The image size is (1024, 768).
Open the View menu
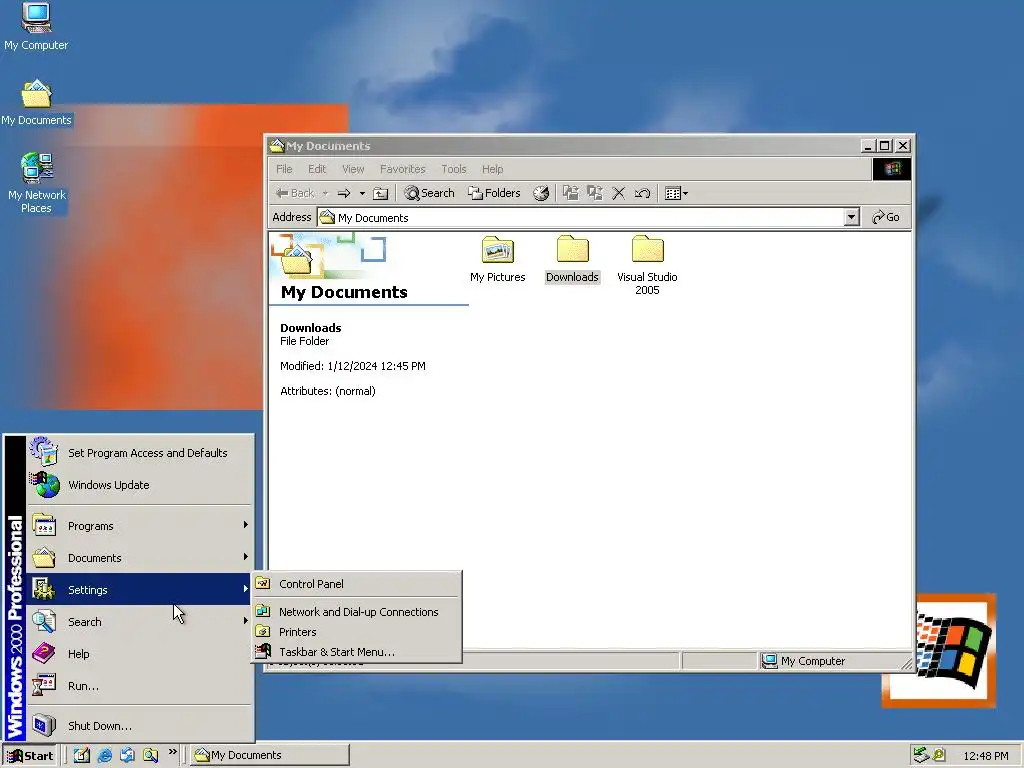coord(353,169)
